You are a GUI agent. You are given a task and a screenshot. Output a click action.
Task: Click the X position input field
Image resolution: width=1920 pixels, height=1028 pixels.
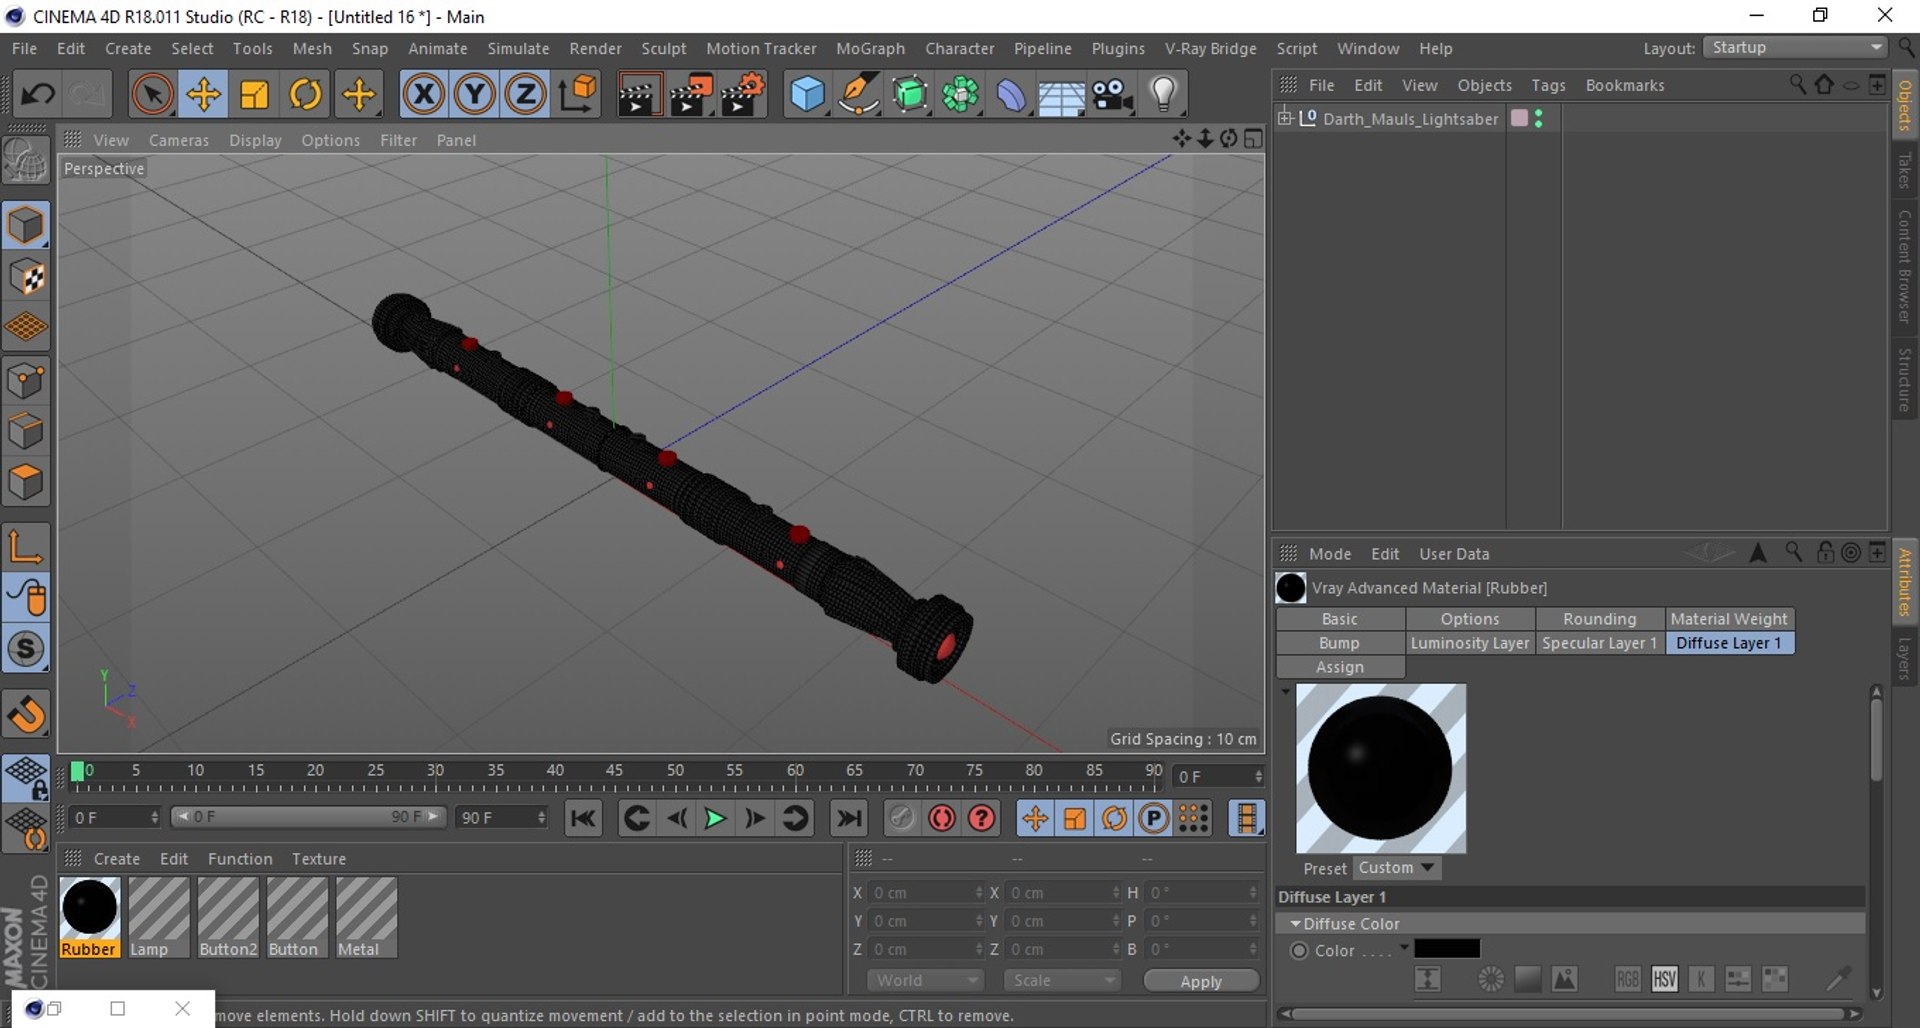(x=926, y=892)
